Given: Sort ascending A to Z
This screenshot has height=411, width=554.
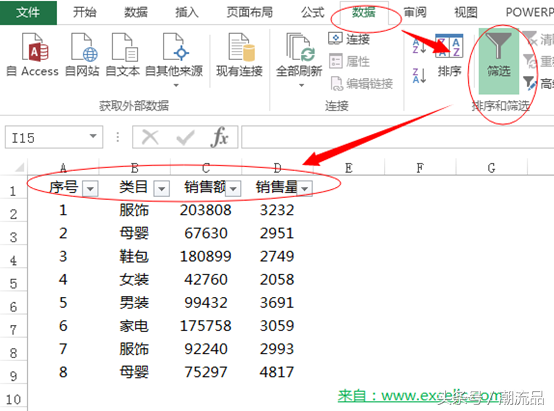Looking at the screenshot, I should coord(419,46).
